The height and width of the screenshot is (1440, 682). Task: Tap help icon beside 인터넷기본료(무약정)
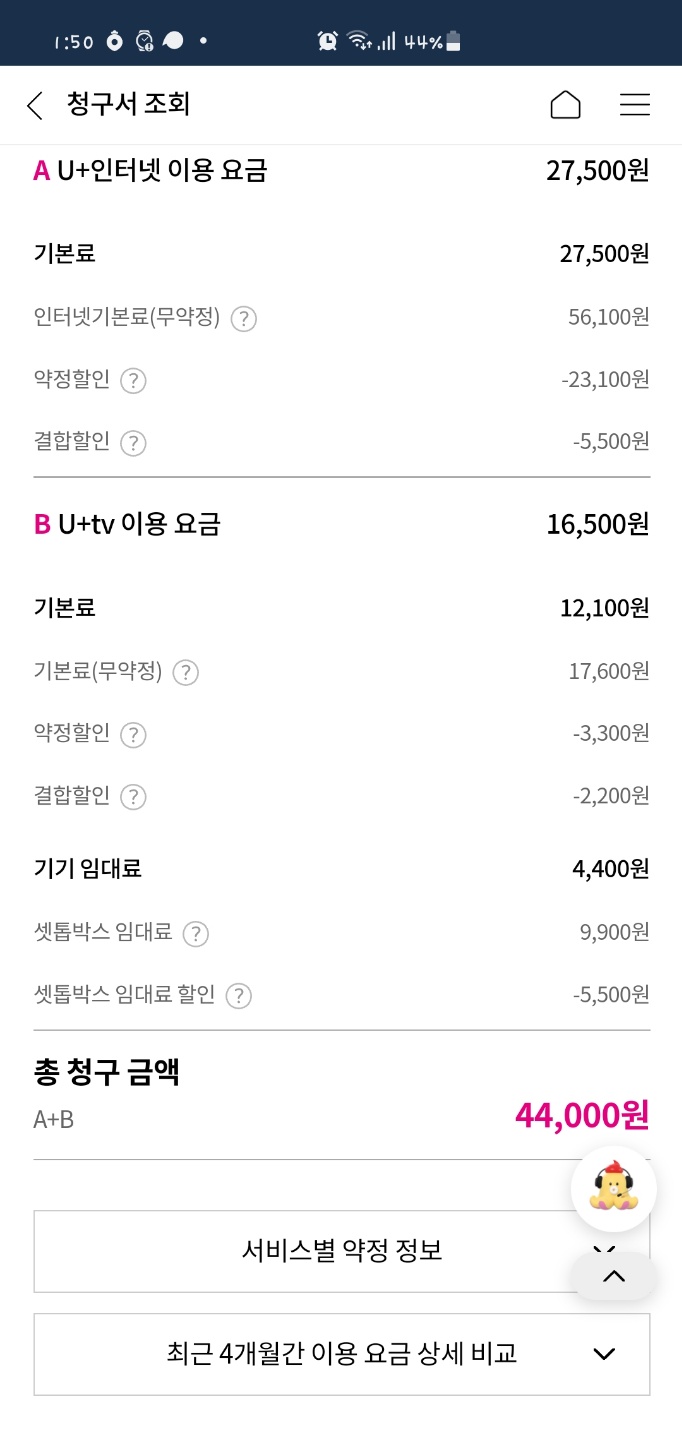(x=244, y=319)
